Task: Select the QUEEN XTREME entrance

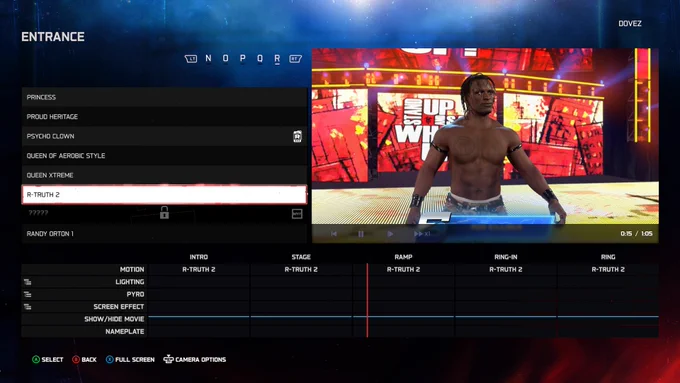Action: [x=164, y=175]
